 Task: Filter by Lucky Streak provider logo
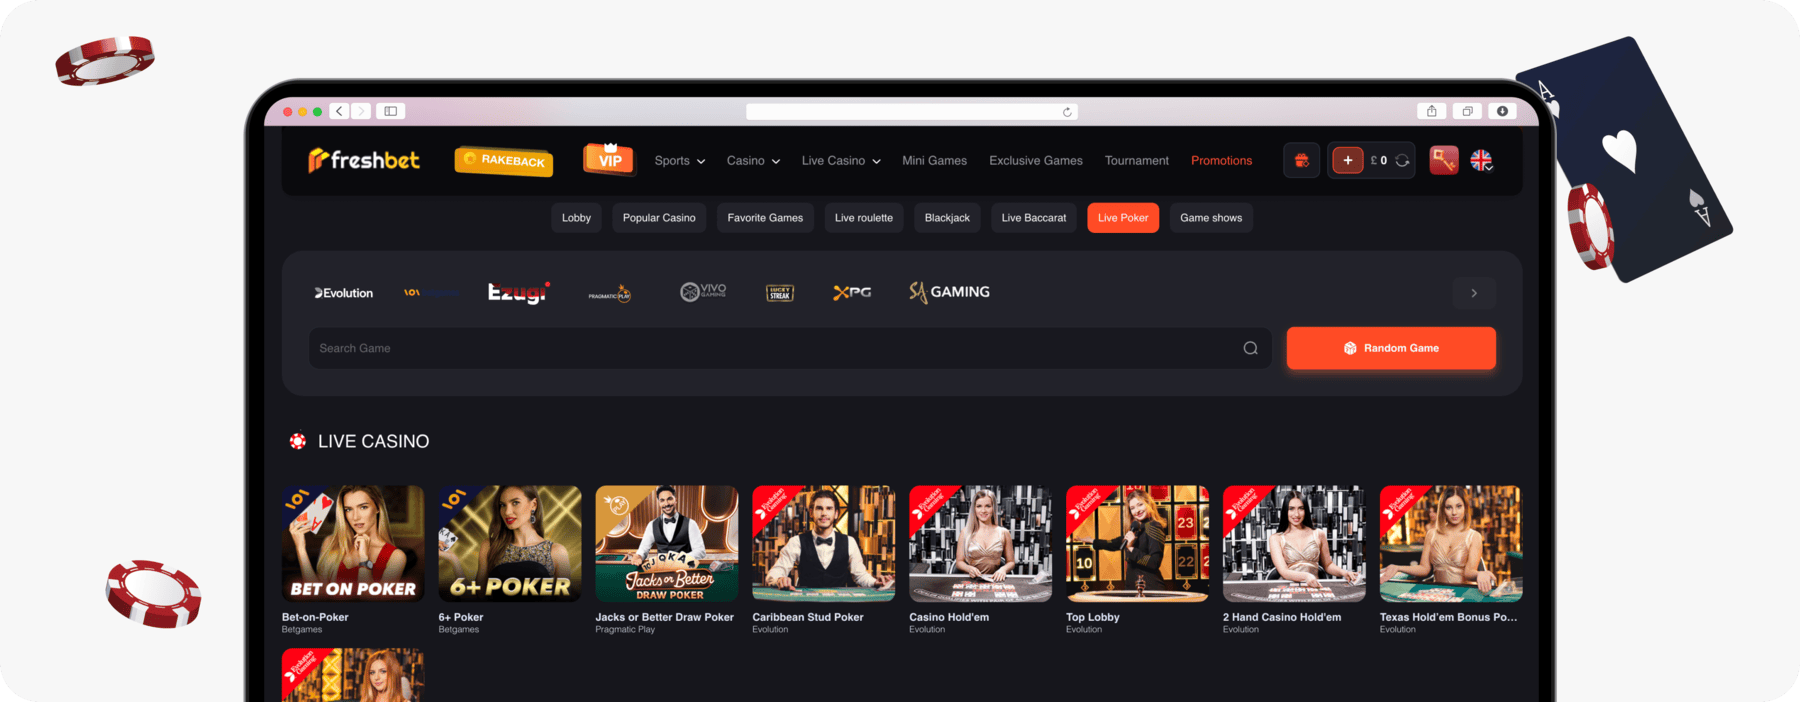[x=780, y=293]
